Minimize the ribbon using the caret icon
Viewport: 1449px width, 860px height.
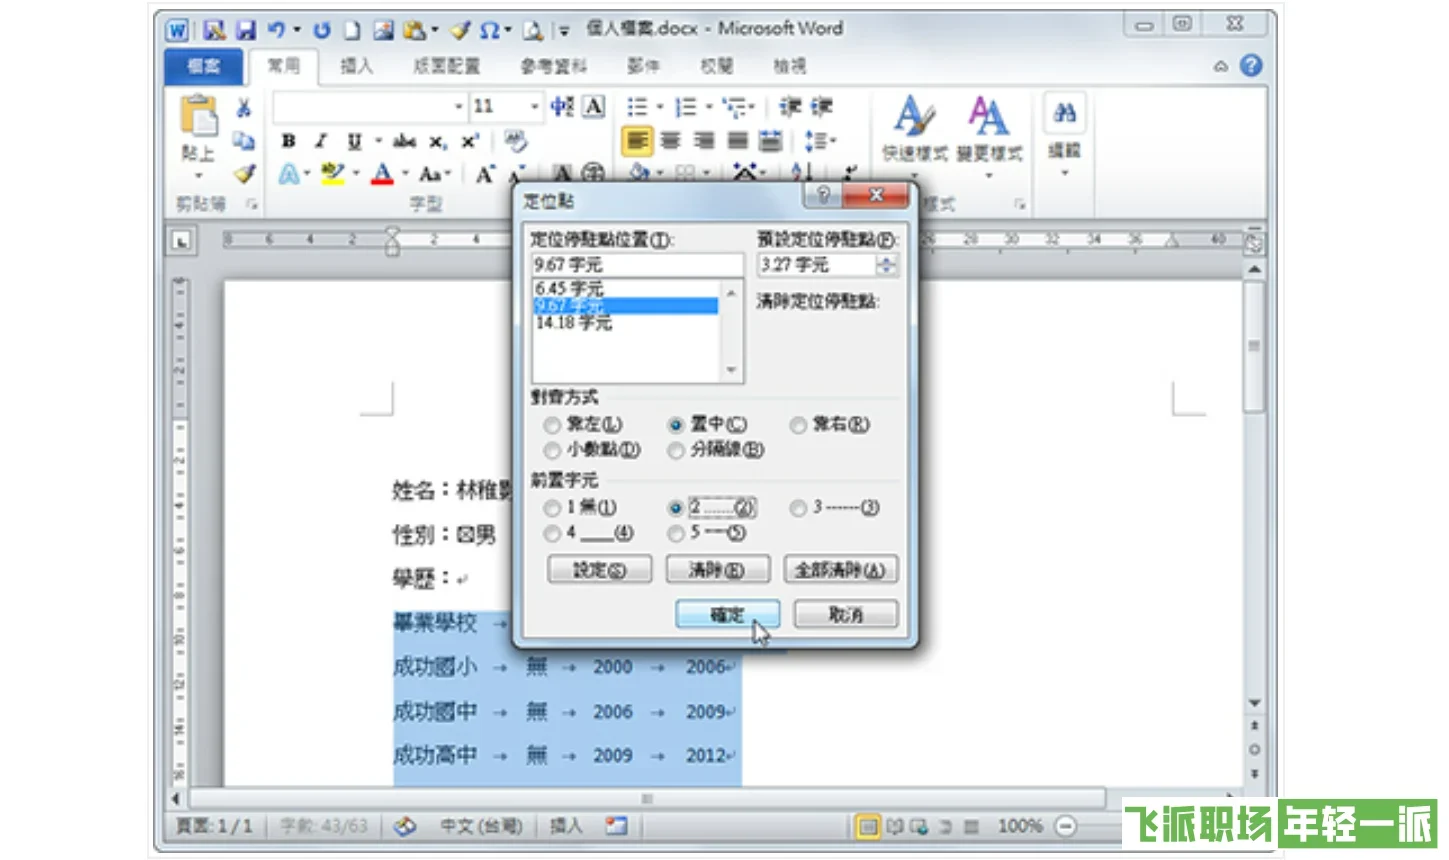pyautogui.click(x=1221, y=67)
